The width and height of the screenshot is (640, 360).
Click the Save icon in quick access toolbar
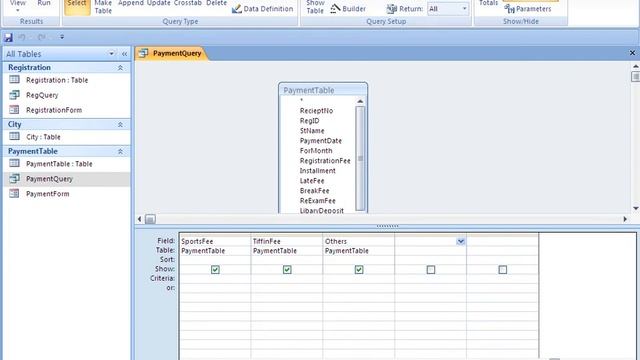point(8,38)
